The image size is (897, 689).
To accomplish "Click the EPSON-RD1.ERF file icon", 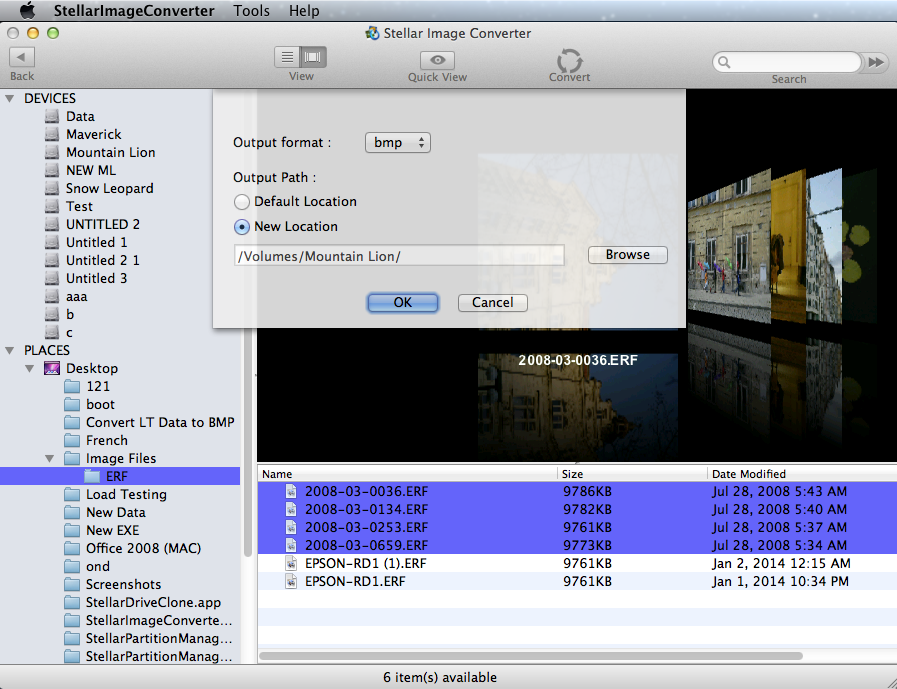I will [291, 581].
